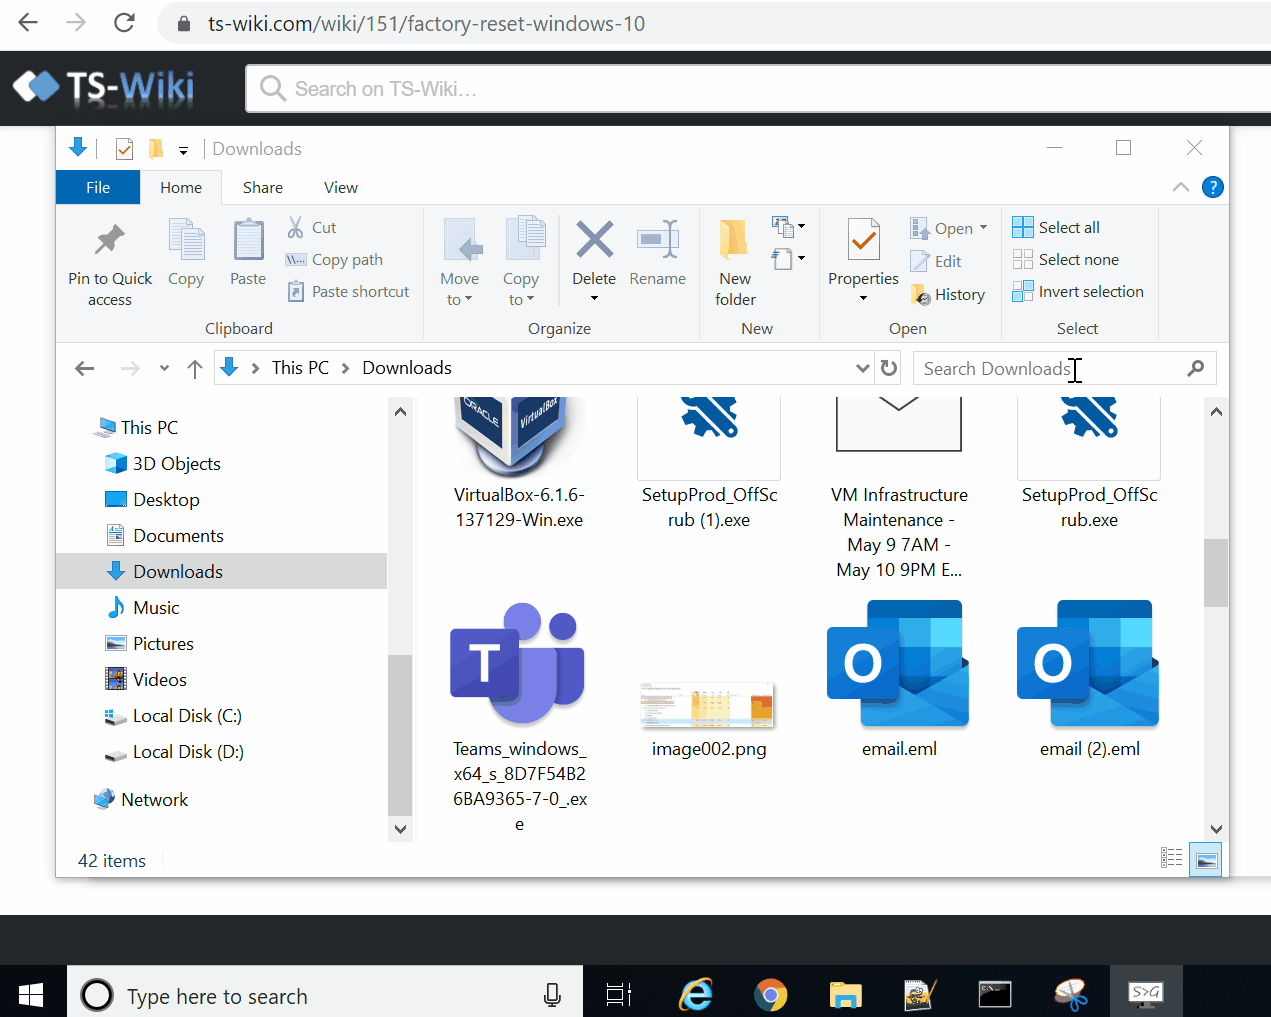Collapse the ribbon using the chevron
Image resolution: width=1271 pixels, height=1017 pixels.
[x=1180, y=187]
